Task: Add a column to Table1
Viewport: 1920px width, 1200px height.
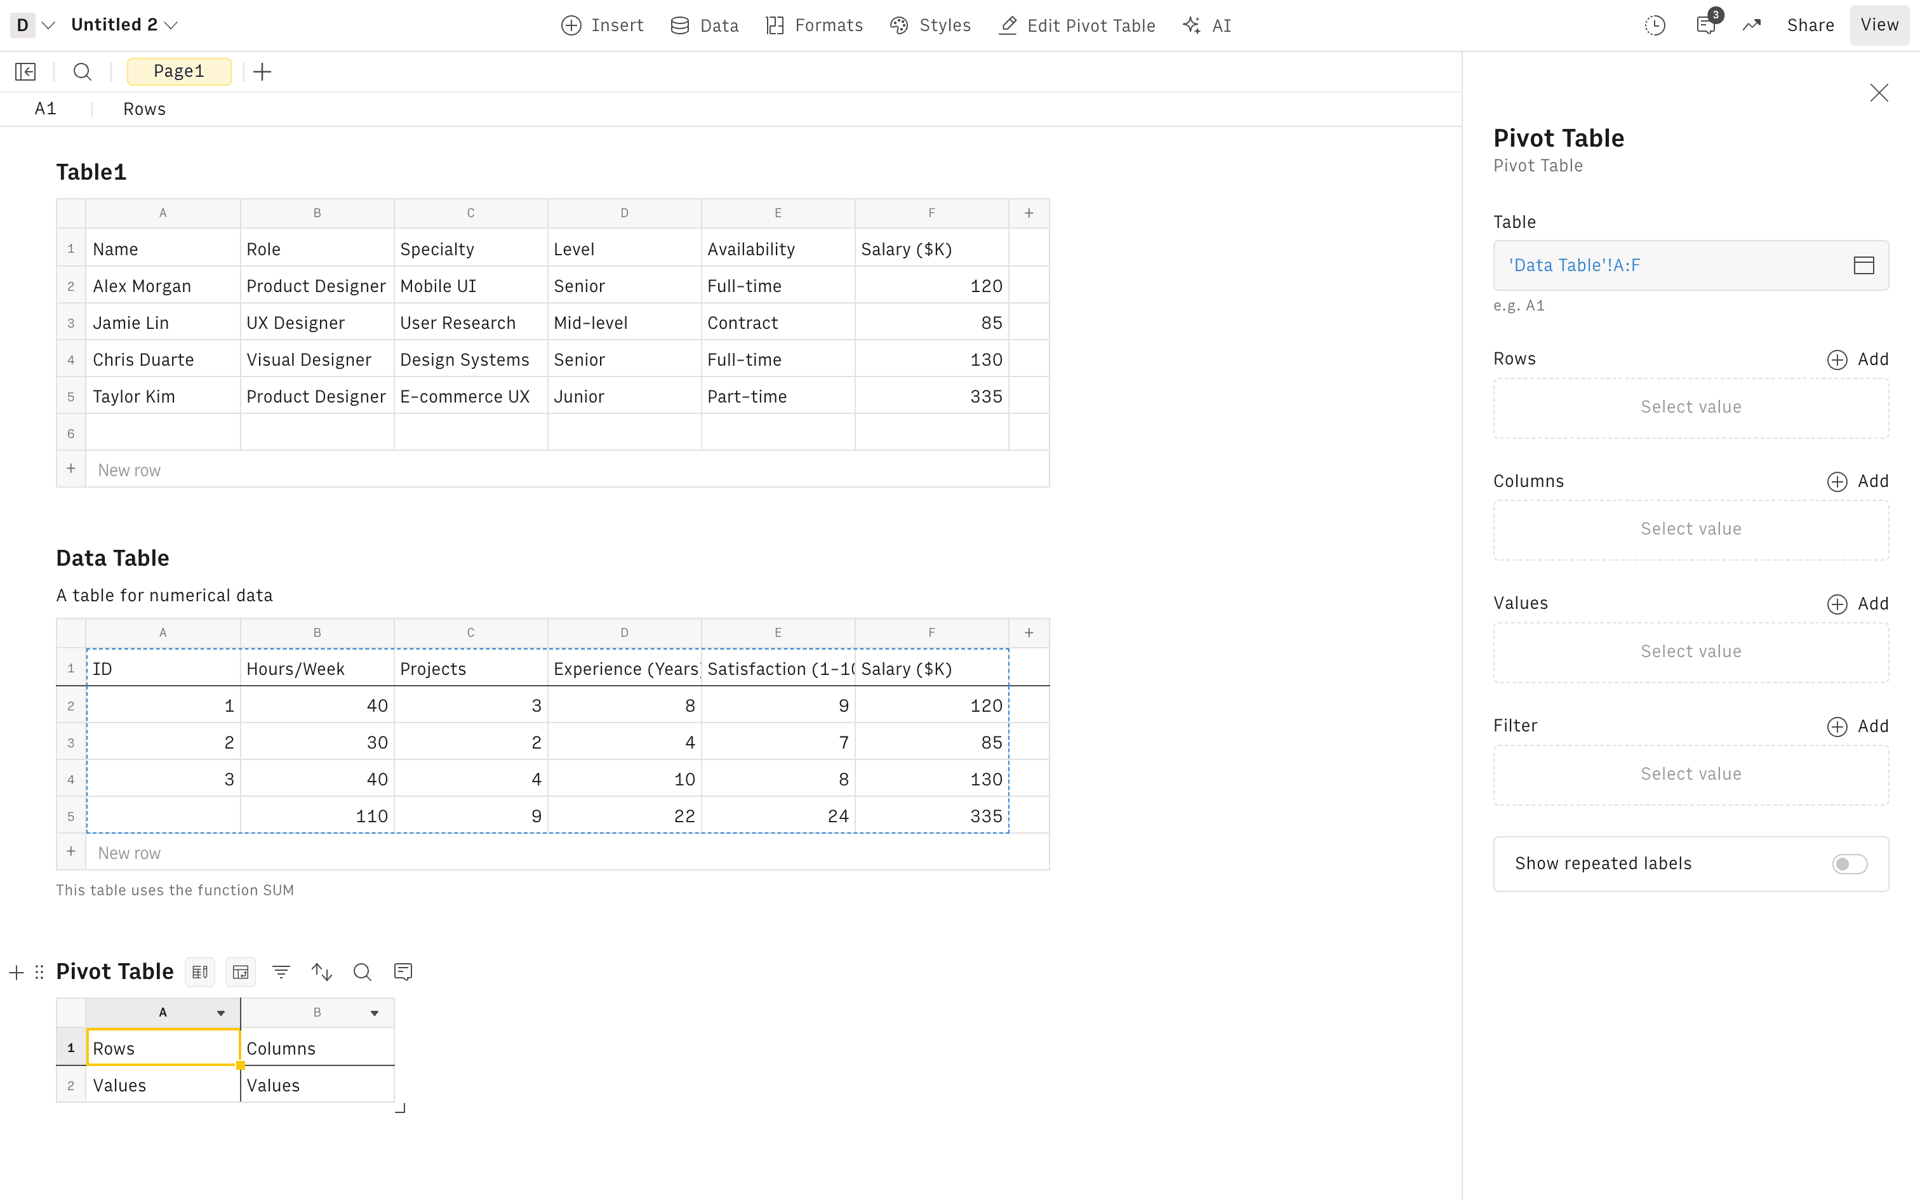Action: pyautogui.click(x=1029, y=214)
